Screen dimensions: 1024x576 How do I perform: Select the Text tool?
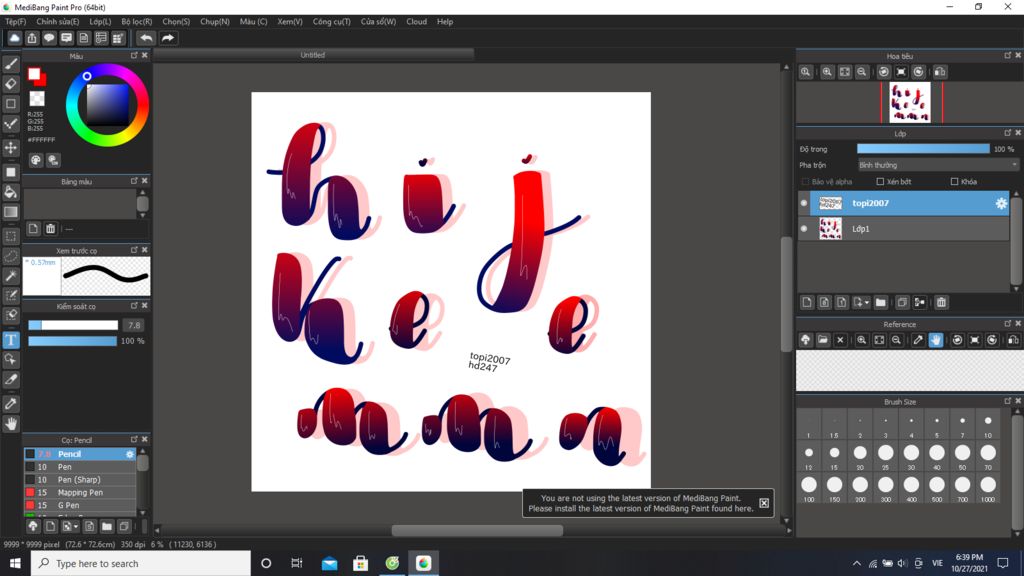(11, 340)
